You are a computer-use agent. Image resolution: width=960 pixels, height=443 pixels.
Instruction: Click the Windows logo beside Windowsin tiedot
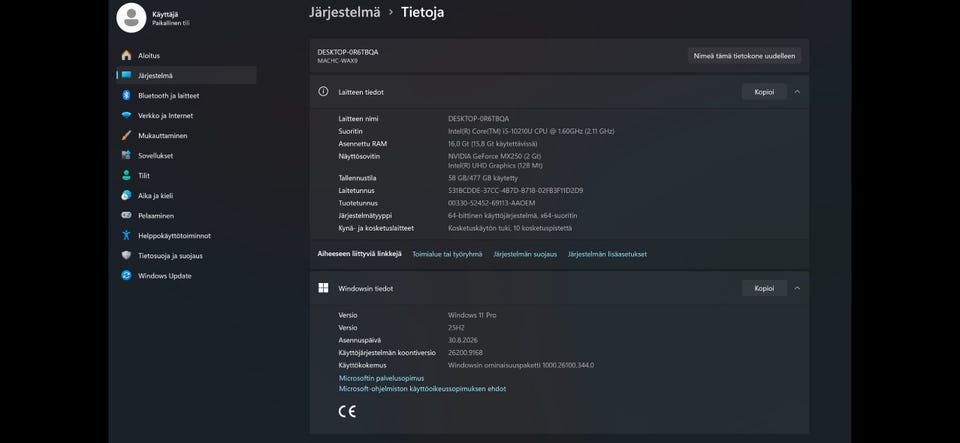(323, 288)
